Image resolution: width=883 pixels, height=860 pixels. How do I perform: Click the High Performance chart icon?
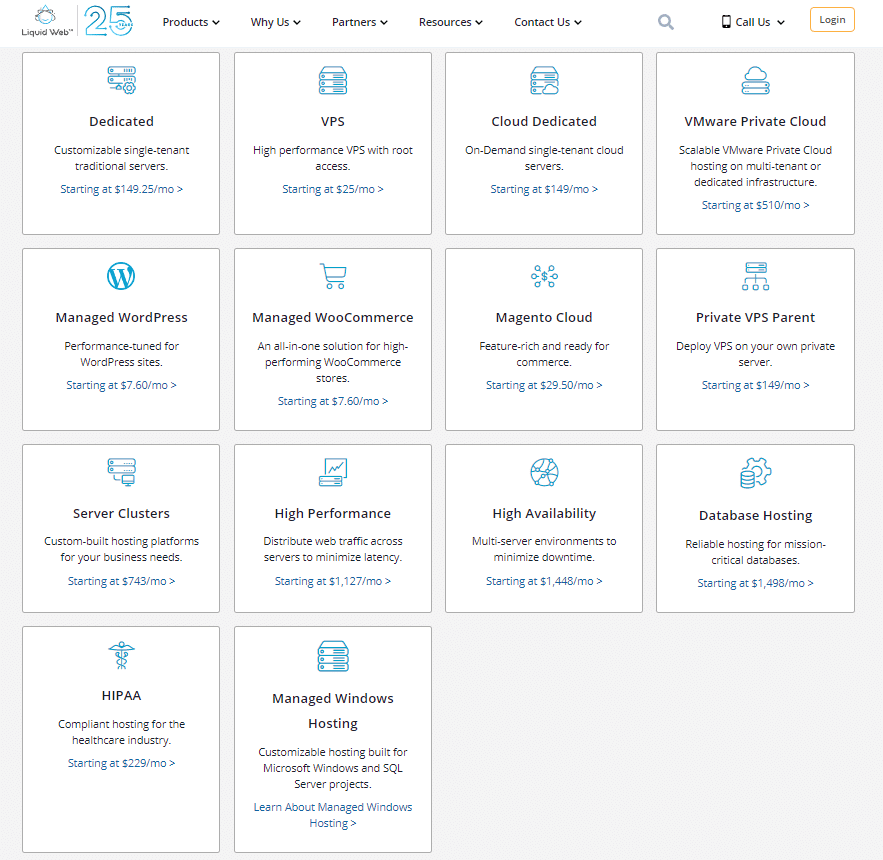click(x=333, y=472)
